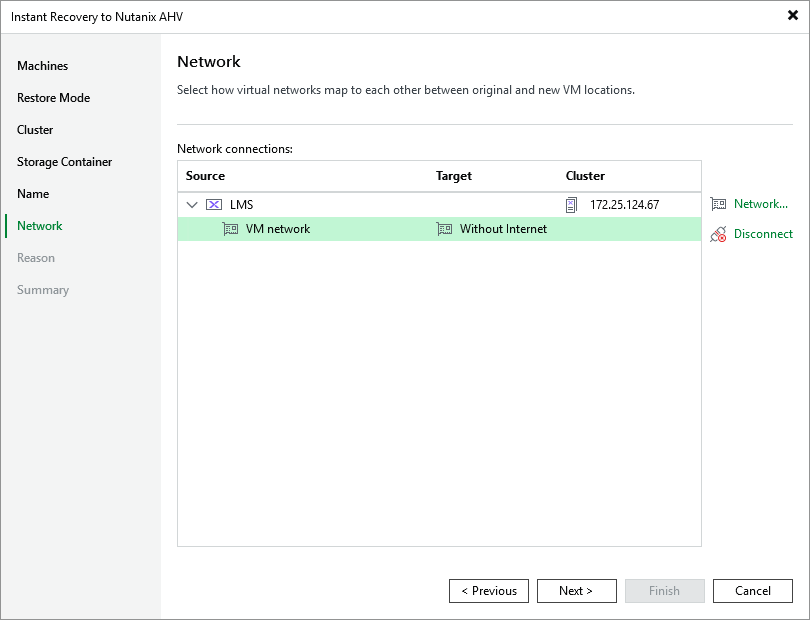This screenshot has height=620, width=810.
Task: Select the Name step in sidebar
Action: pyautogui.click(x=33, y=193)
